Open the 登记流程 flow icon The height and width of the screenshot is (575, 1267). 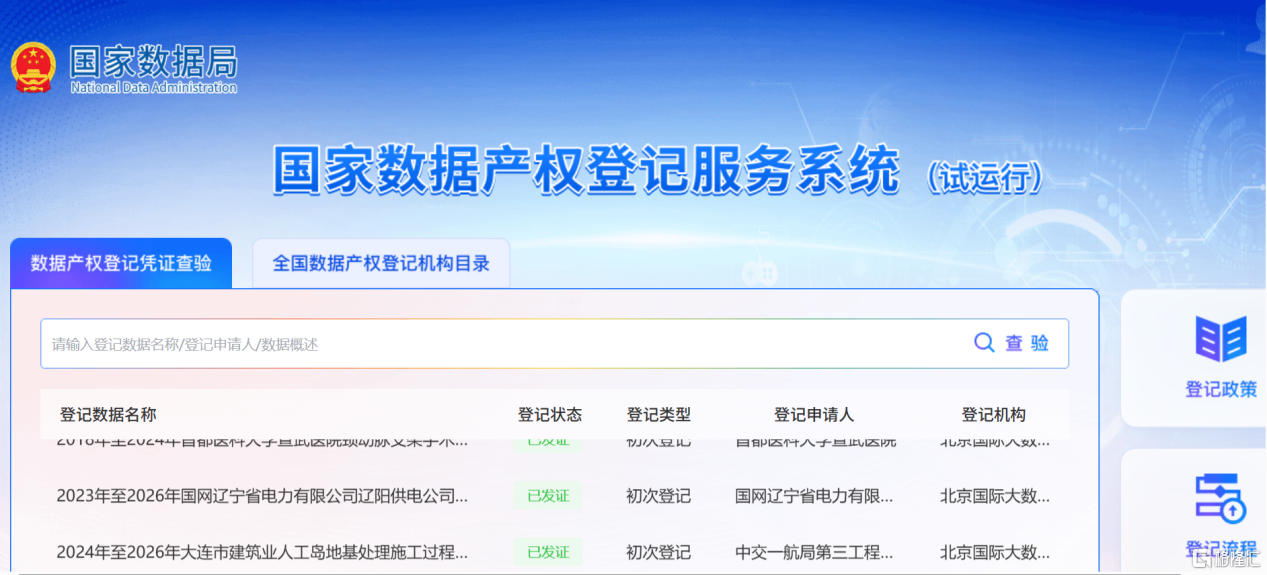[x=1221, y=499]
